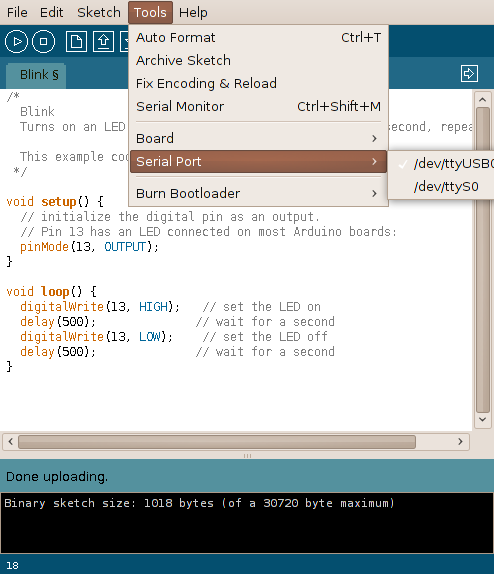494x574 pixels.
Task: Open the Help menu
Action: 193,12
